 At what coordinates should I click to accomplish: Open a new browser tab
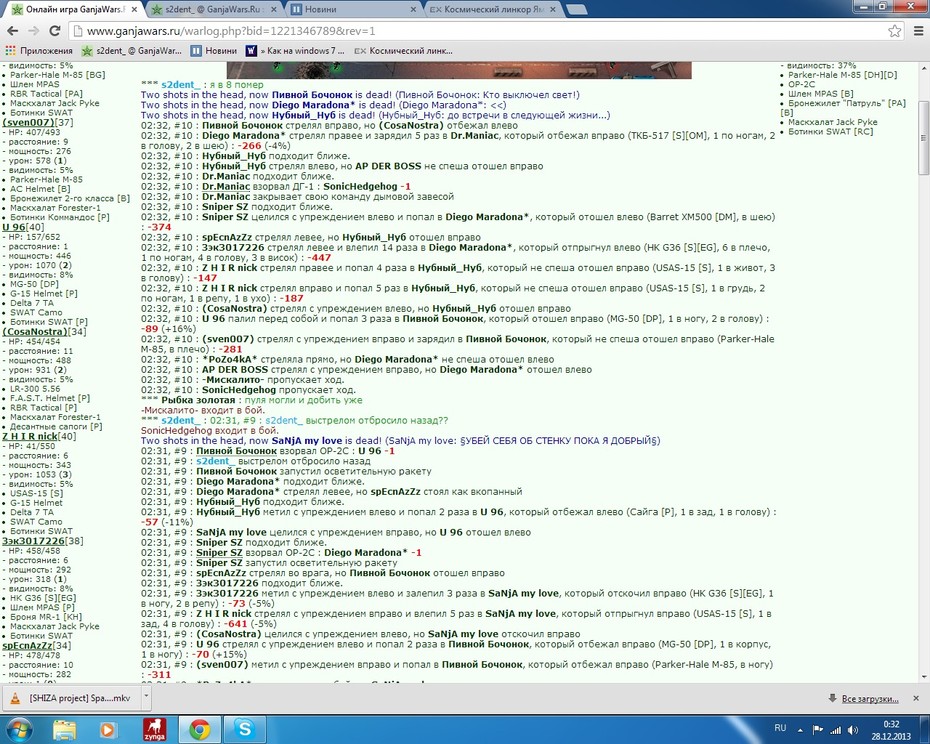pos(577,9)
